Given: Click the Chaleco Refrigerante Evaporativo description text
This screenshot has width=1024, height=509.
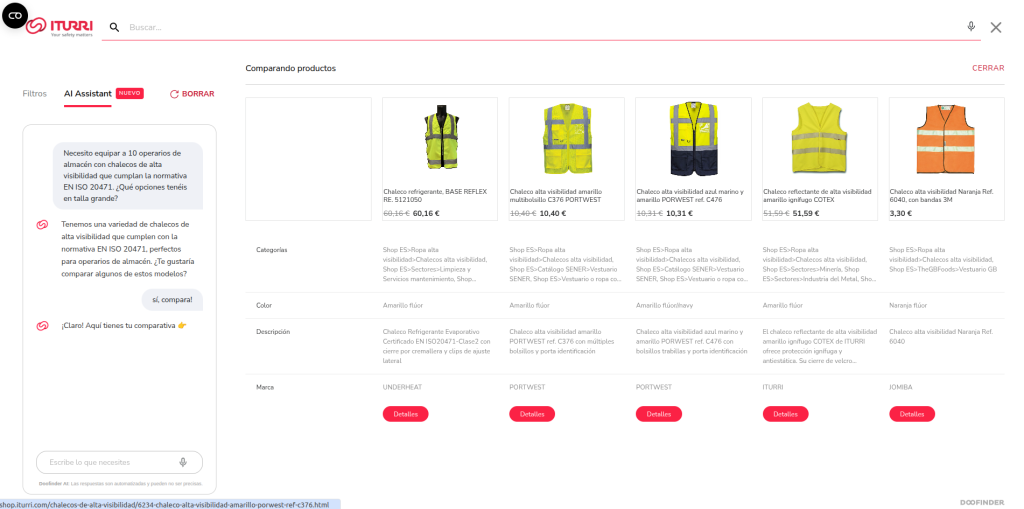Looking at the screenshot, I should [437, 346].
